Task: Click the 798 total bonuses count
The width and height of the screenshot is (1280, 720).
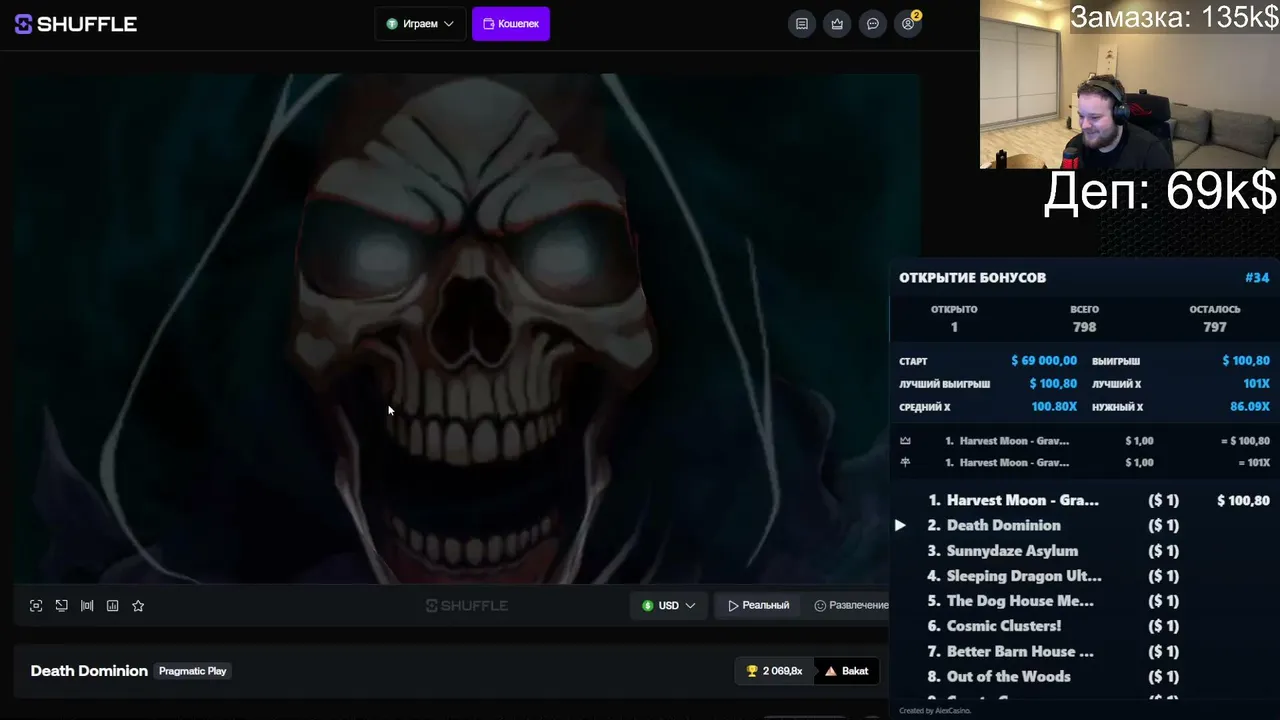Action: [1084, 327]
